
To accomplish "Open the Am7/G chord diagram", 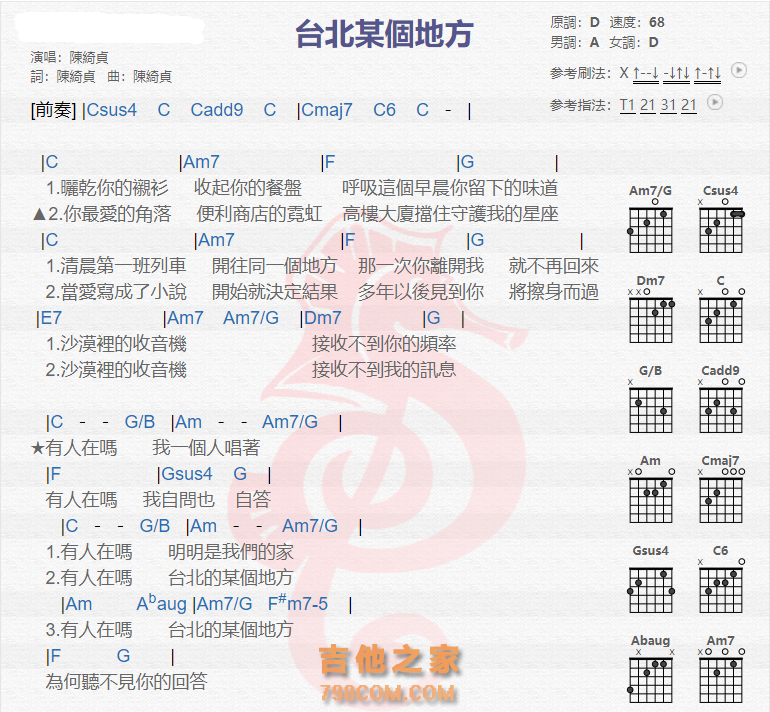I will click(x=650, y=219).
